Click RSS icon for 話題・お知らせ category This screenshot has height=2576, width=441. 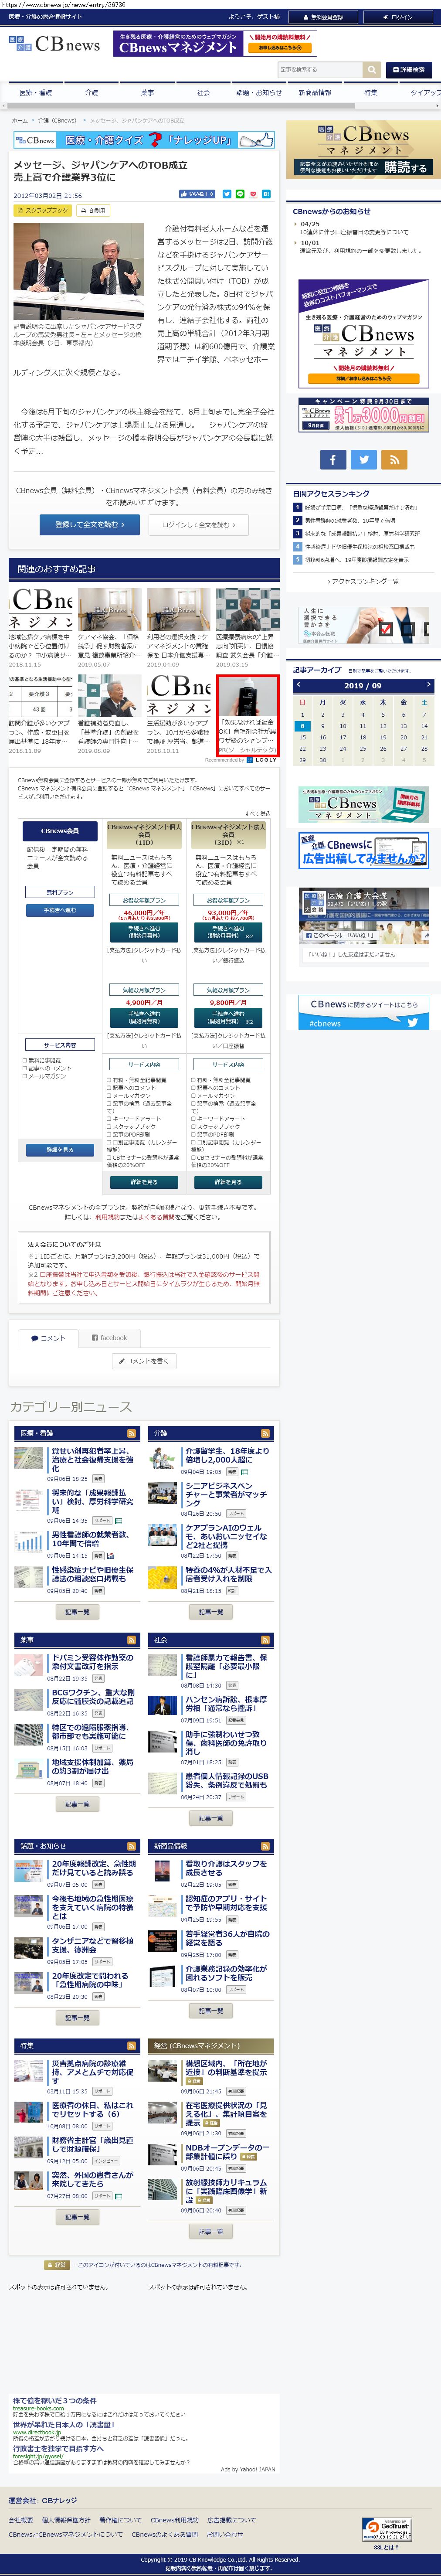tap(131, 1846)
